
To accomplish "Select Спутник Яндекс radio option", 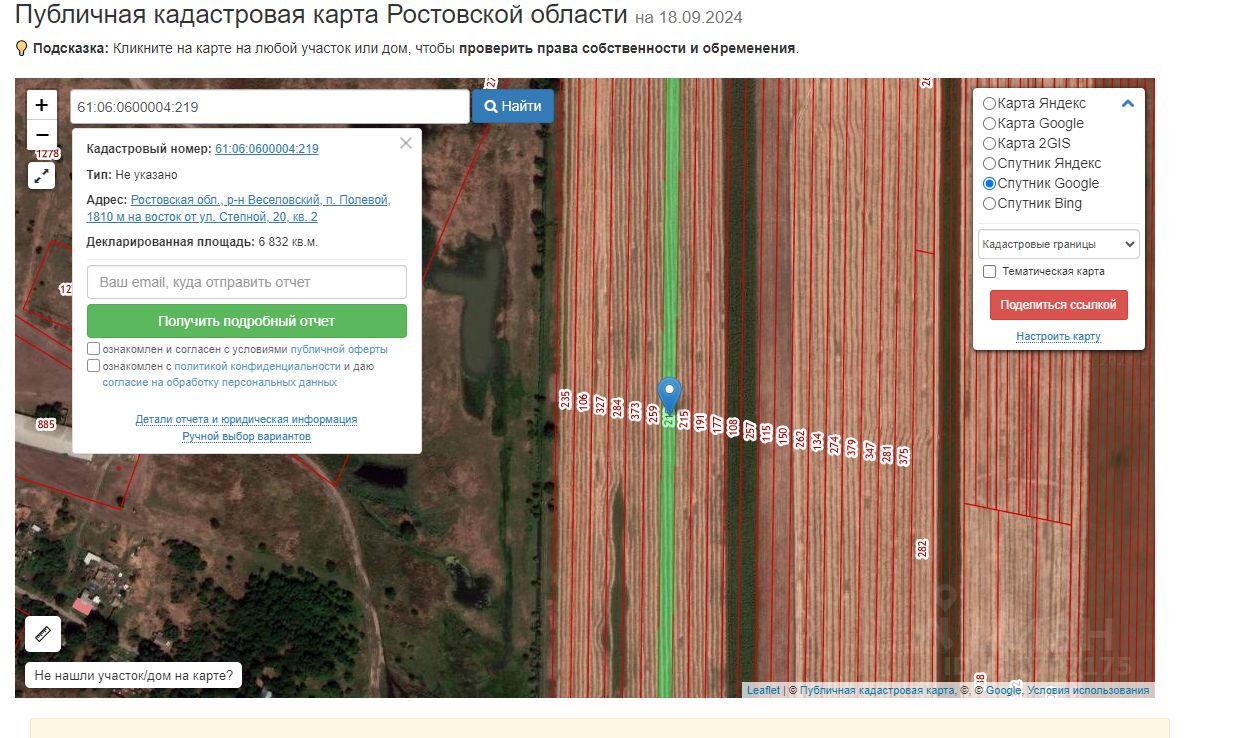I will tap(989, 163).
